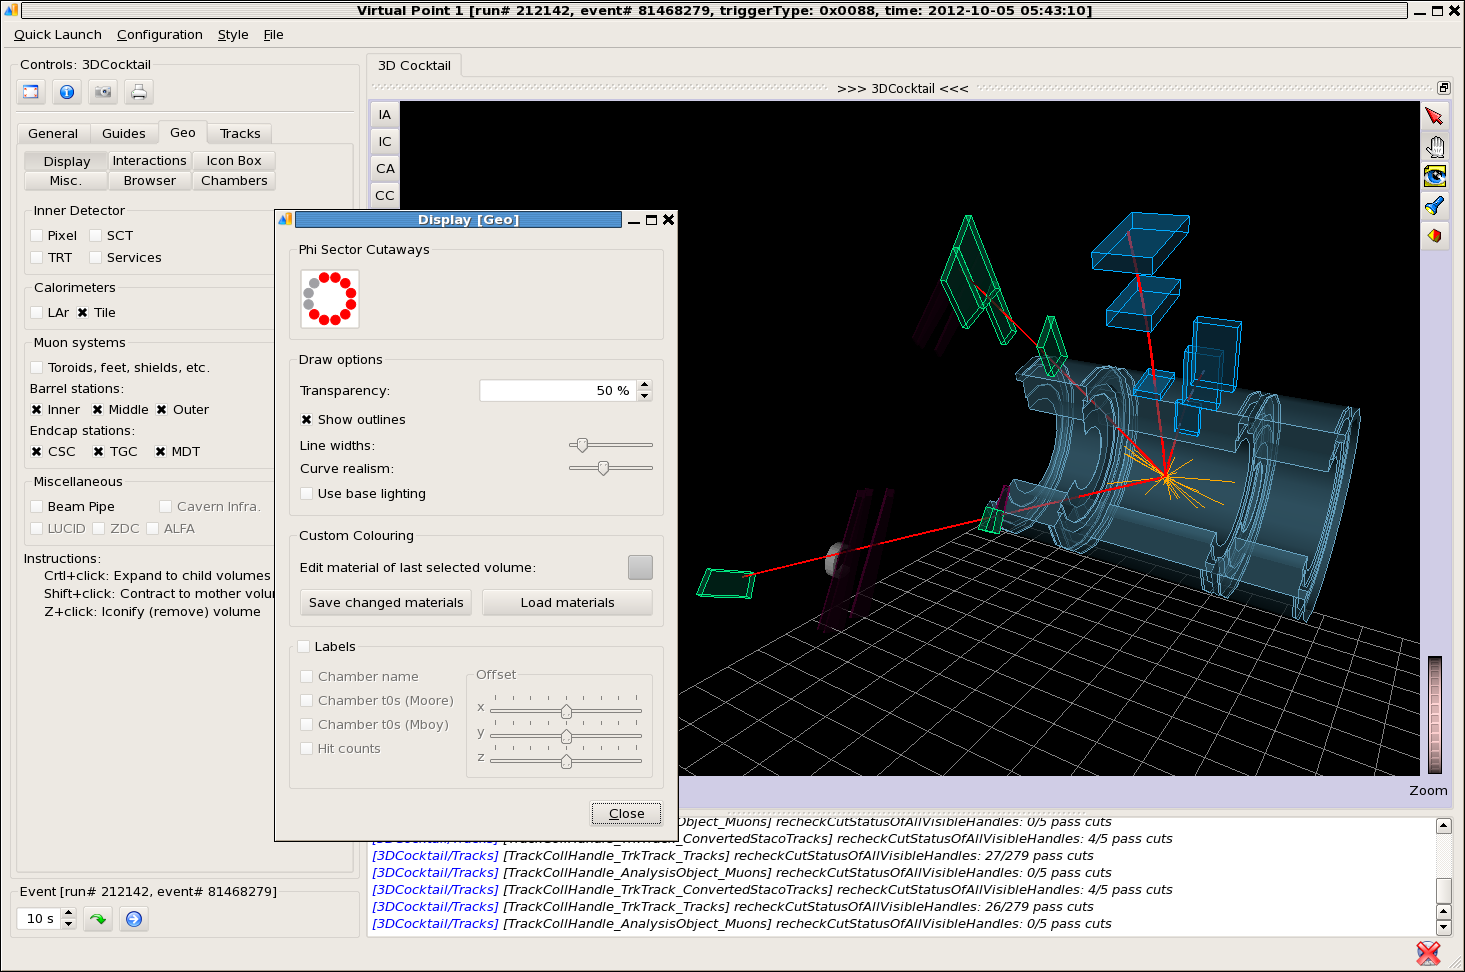Enable the TRT checkbox
This screenshot has height=972, width=1465.
click(37, 258)
